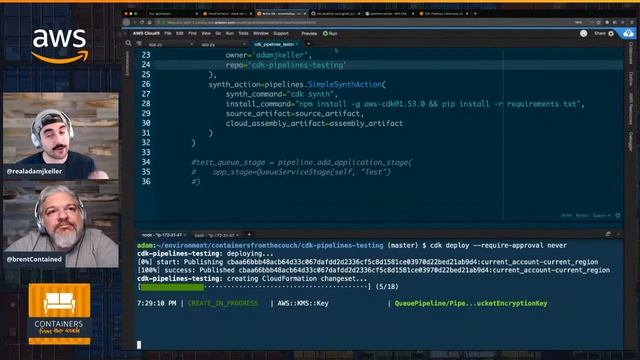This screenshot has height=360, width=640.
Task: Click the AWS cloud icon in the top-right corner
Action: 629,33
